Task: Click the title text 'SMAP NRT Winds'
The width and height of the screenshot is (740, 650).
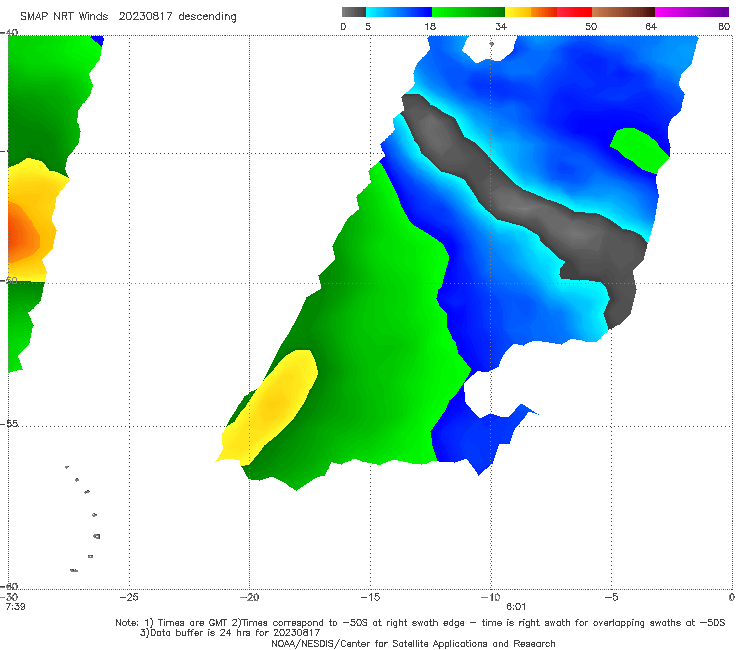Action: [64, 17]
